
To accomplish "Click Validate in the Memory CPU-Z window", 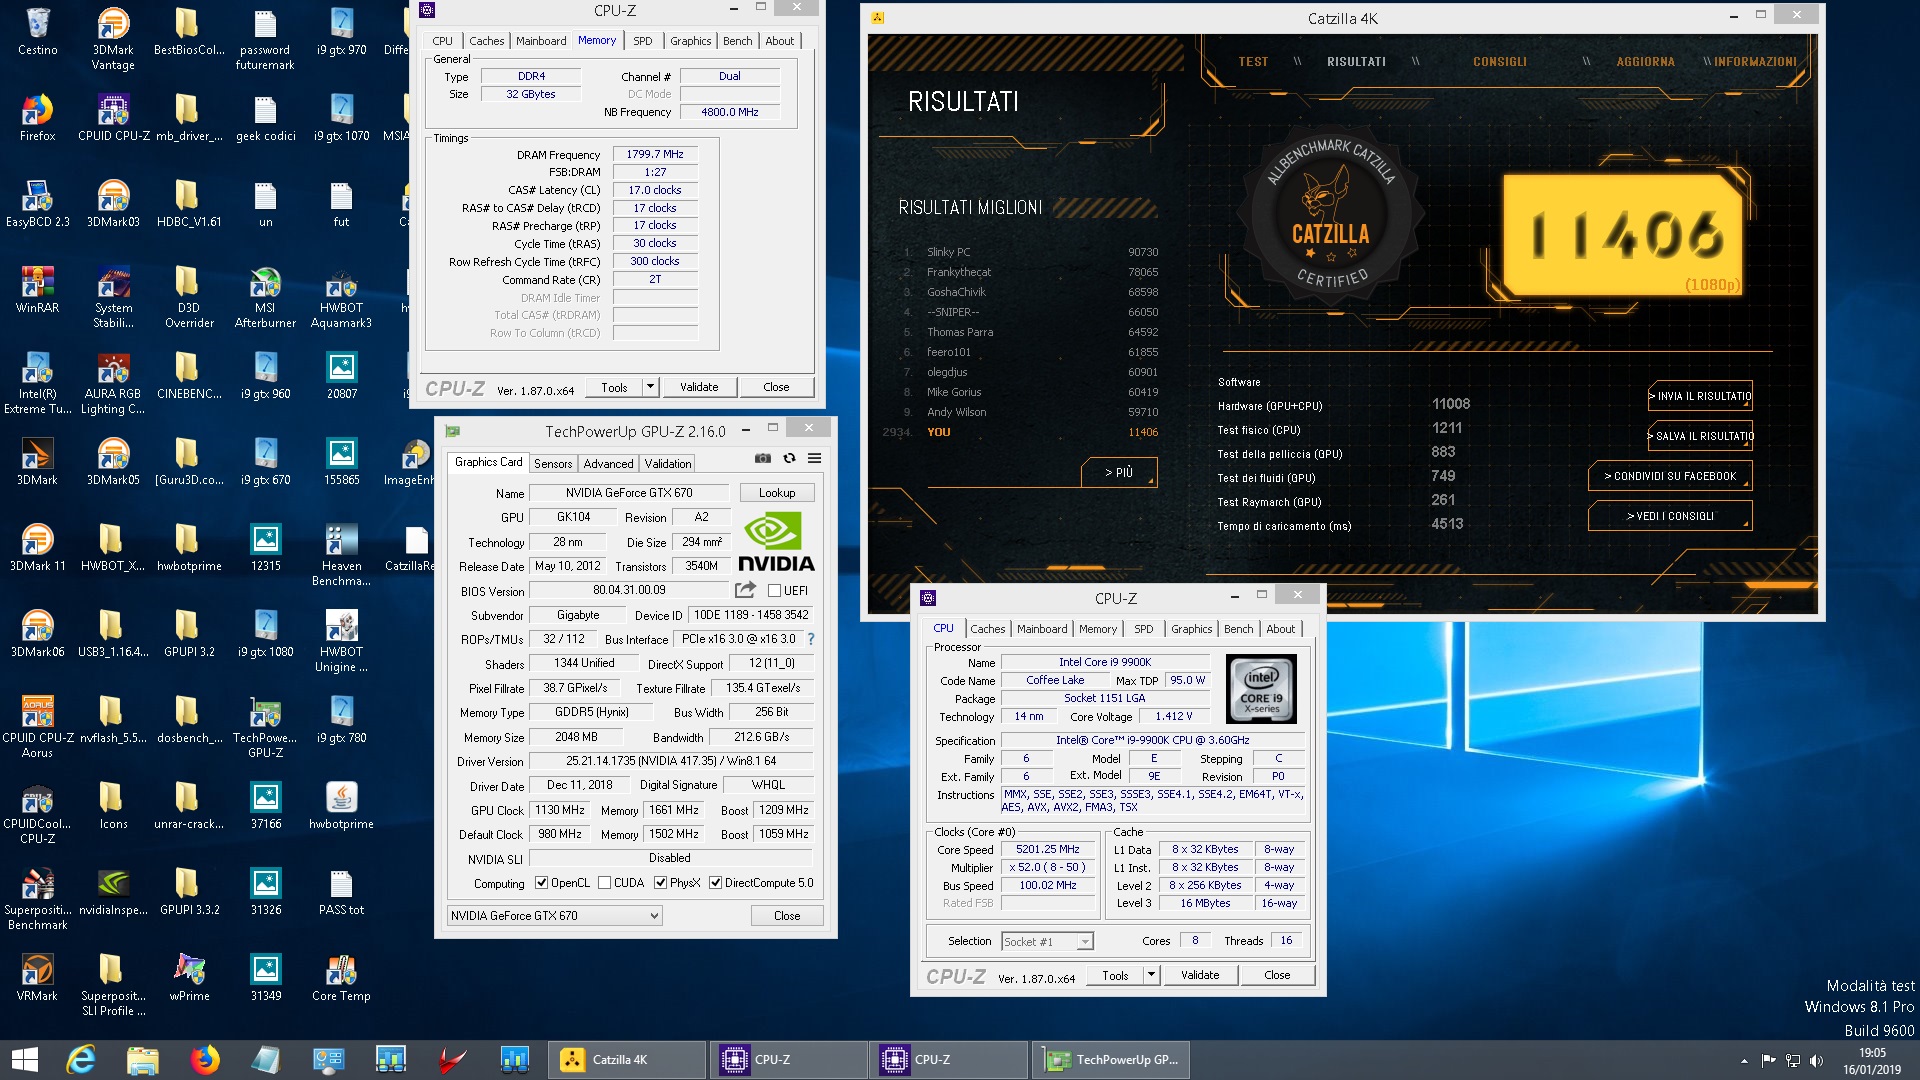I will click(x=699, y=387).
